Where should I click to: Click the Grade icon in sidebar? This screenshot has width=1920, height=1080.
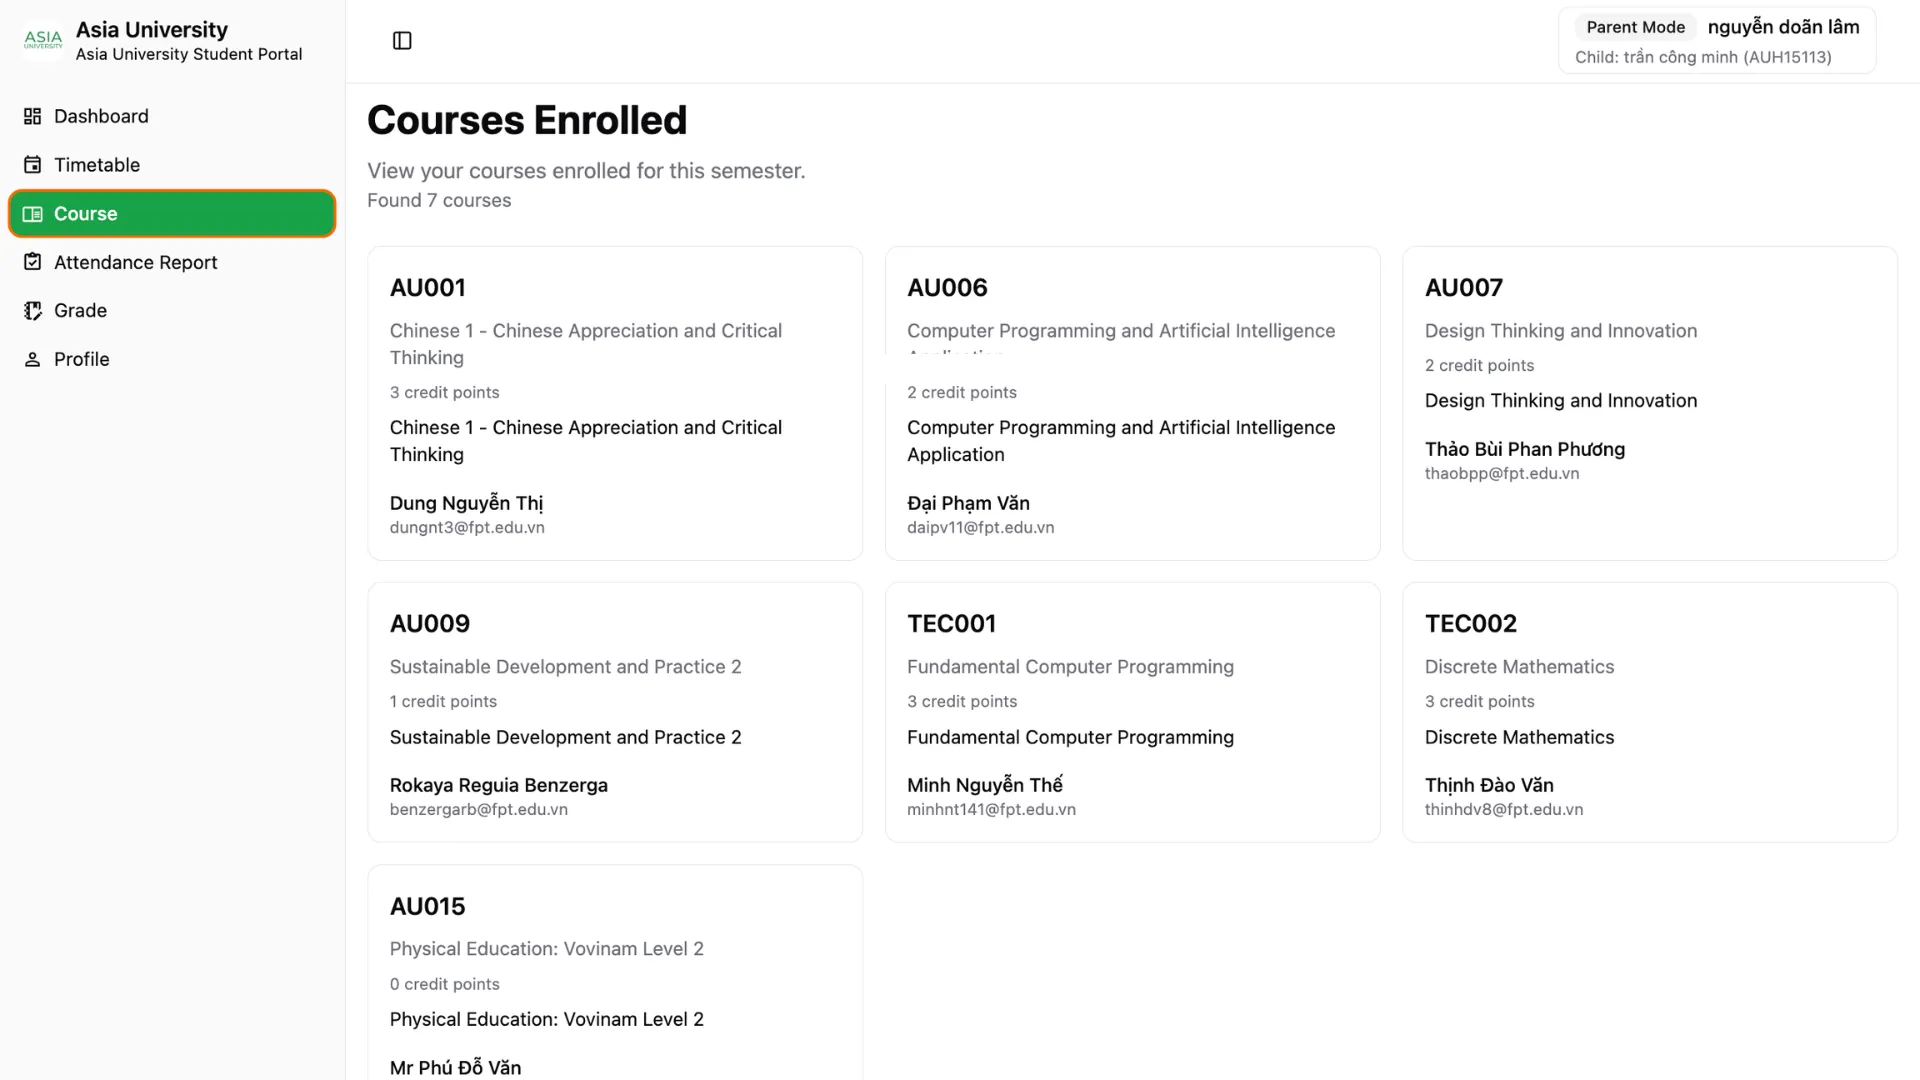(x=32, y=310)
